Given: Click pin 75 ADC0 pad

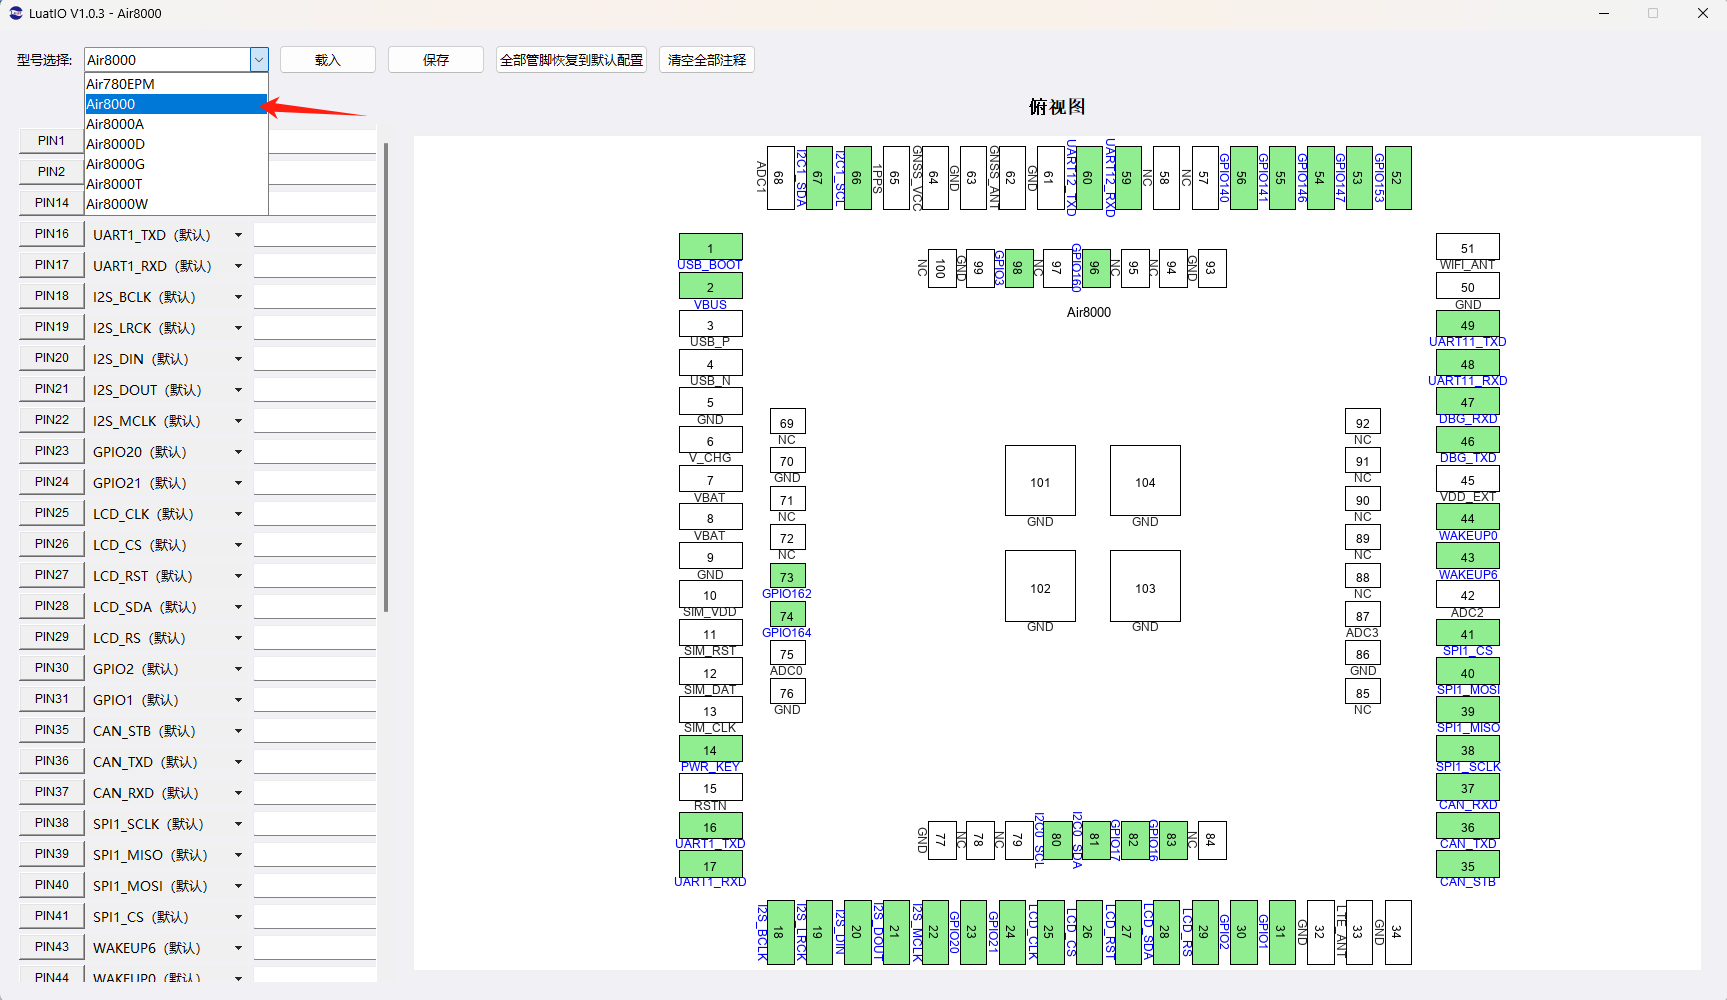Looking at the screenshot, I should 787,654.
